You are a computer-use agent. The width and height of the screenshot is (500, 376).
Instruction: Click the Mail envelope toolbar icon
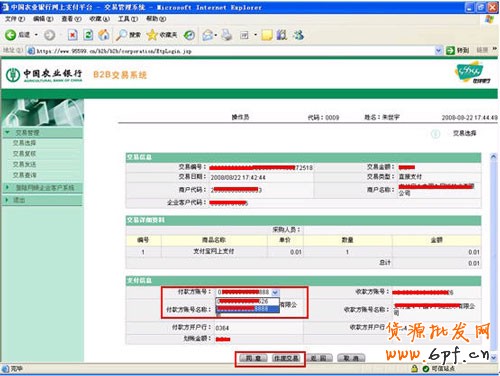(208, 35)
